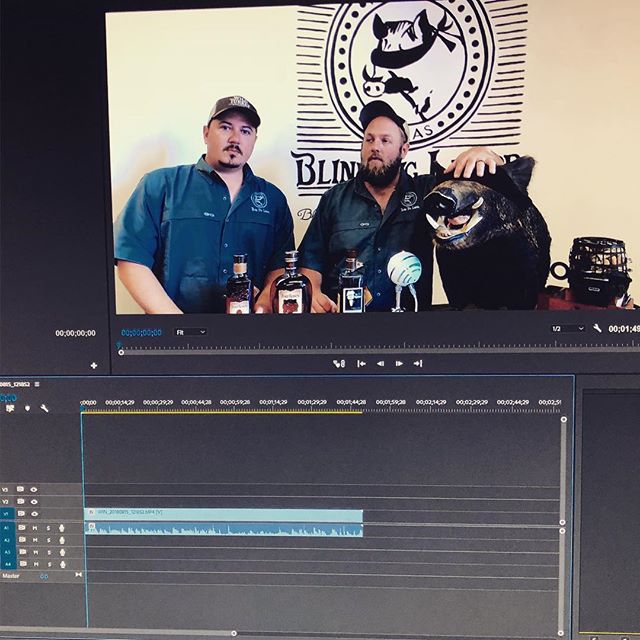Viewport: 640px width, 640px height.
Task: Hide video track V2 with eye icon
Action: 34,501
